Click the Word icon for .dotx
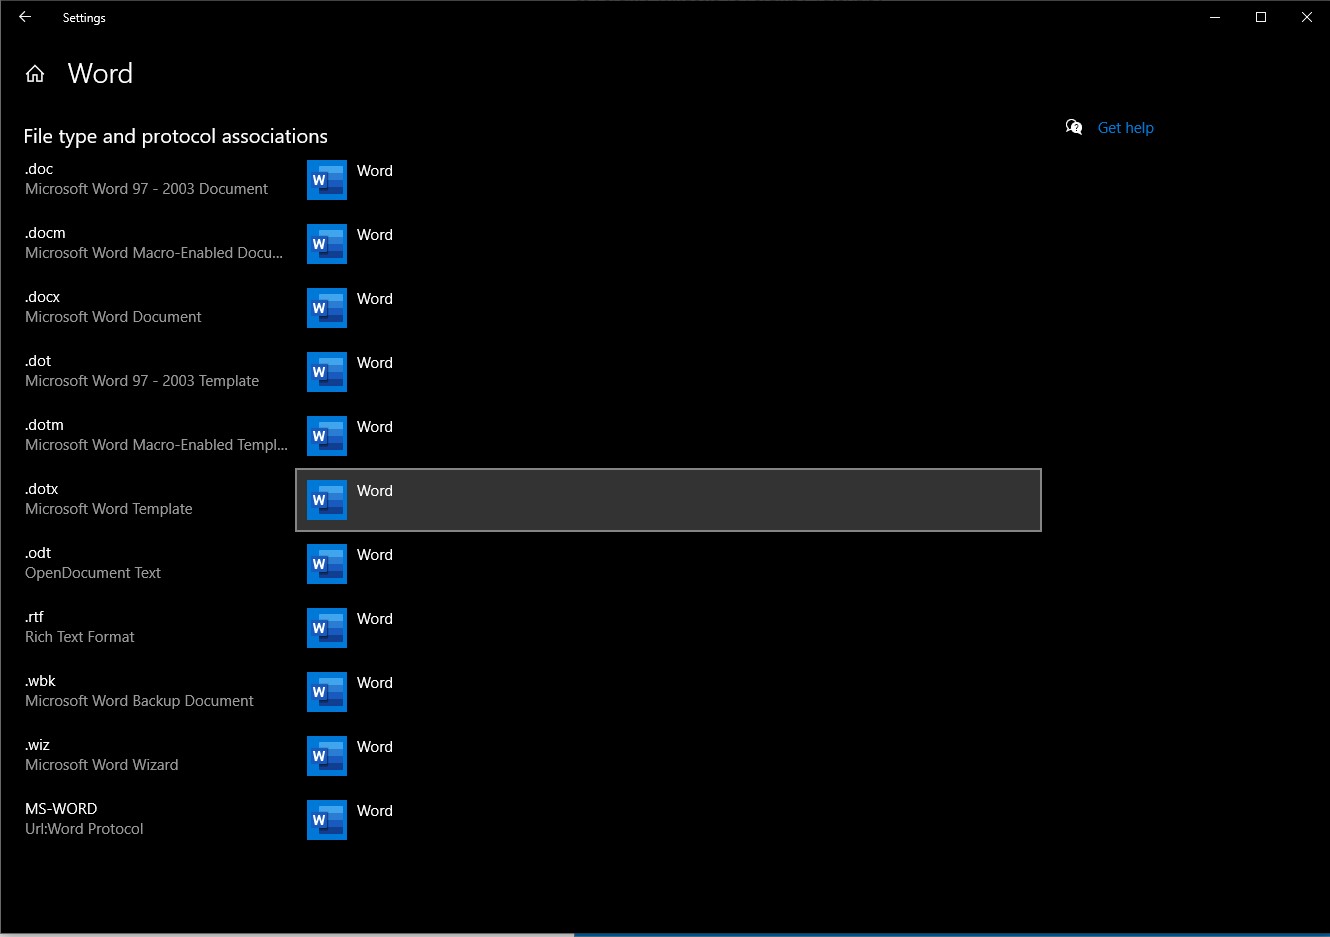Screen dimensions: 1330x937 click(x=327, y=500)
